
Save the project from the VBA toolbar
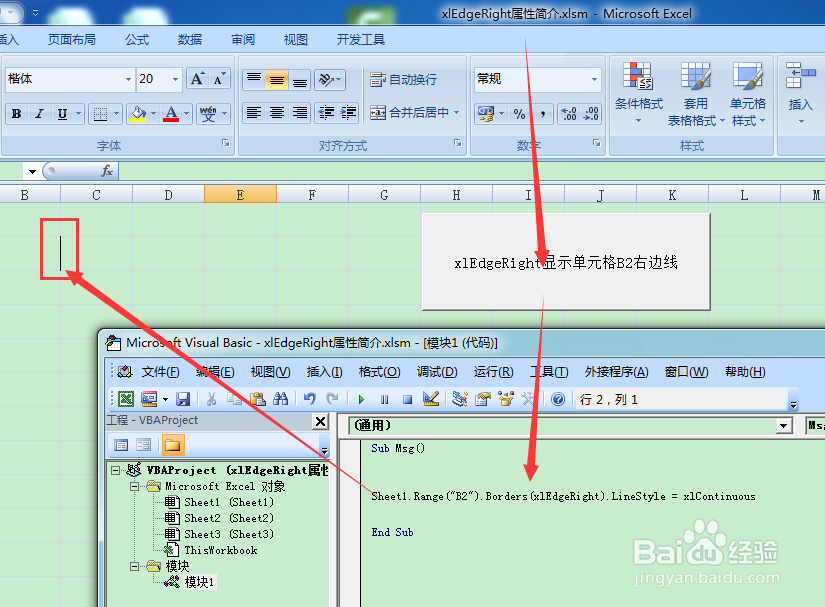[x=184, y=398]
